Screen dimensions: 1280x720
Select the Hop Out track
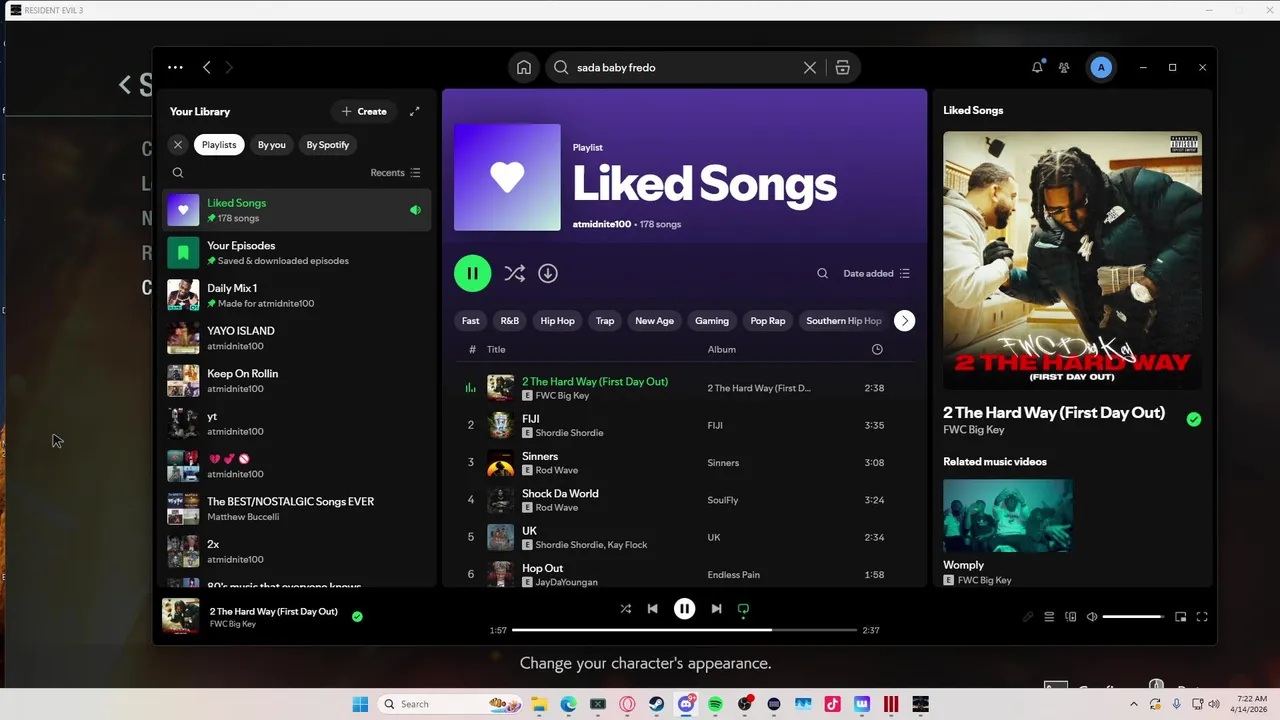click(x=684, y=574)
